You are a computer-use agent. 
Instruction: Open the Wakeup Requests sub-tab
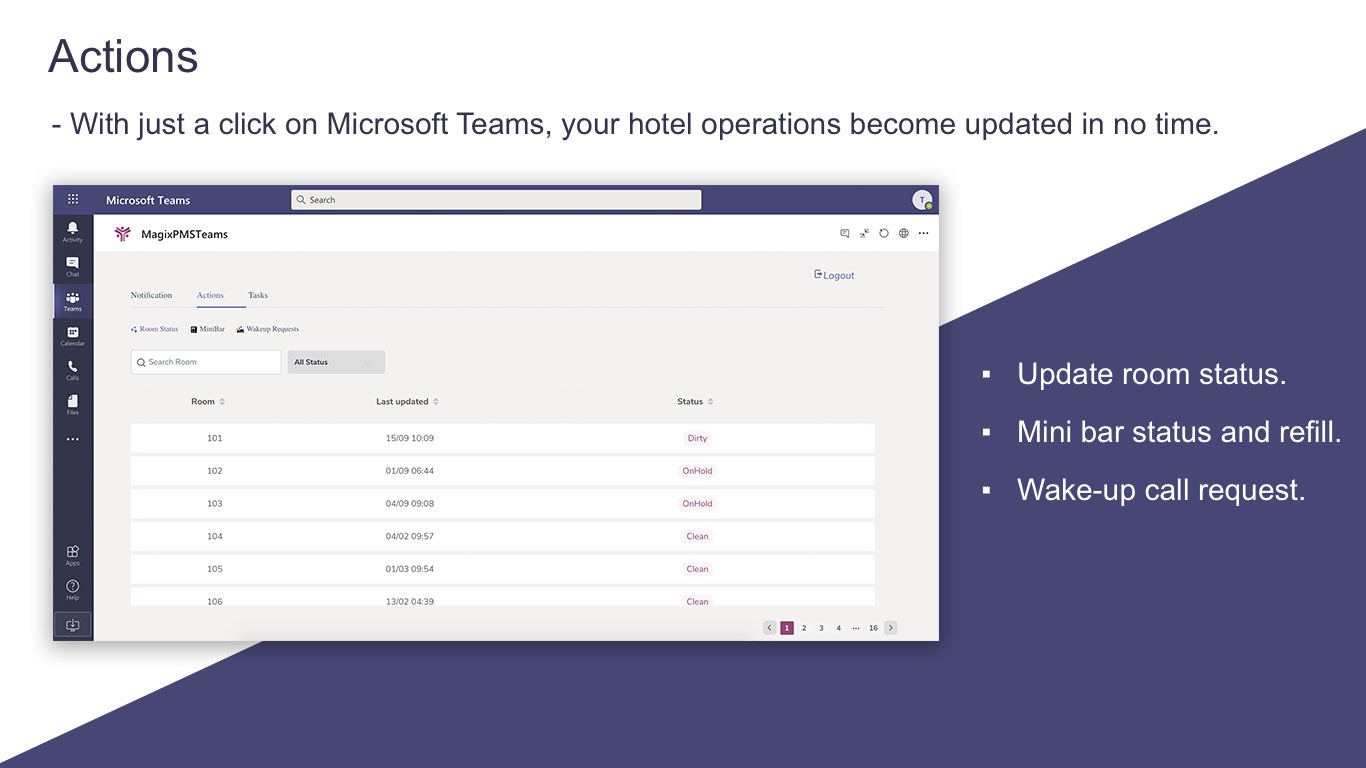point(267,329)
